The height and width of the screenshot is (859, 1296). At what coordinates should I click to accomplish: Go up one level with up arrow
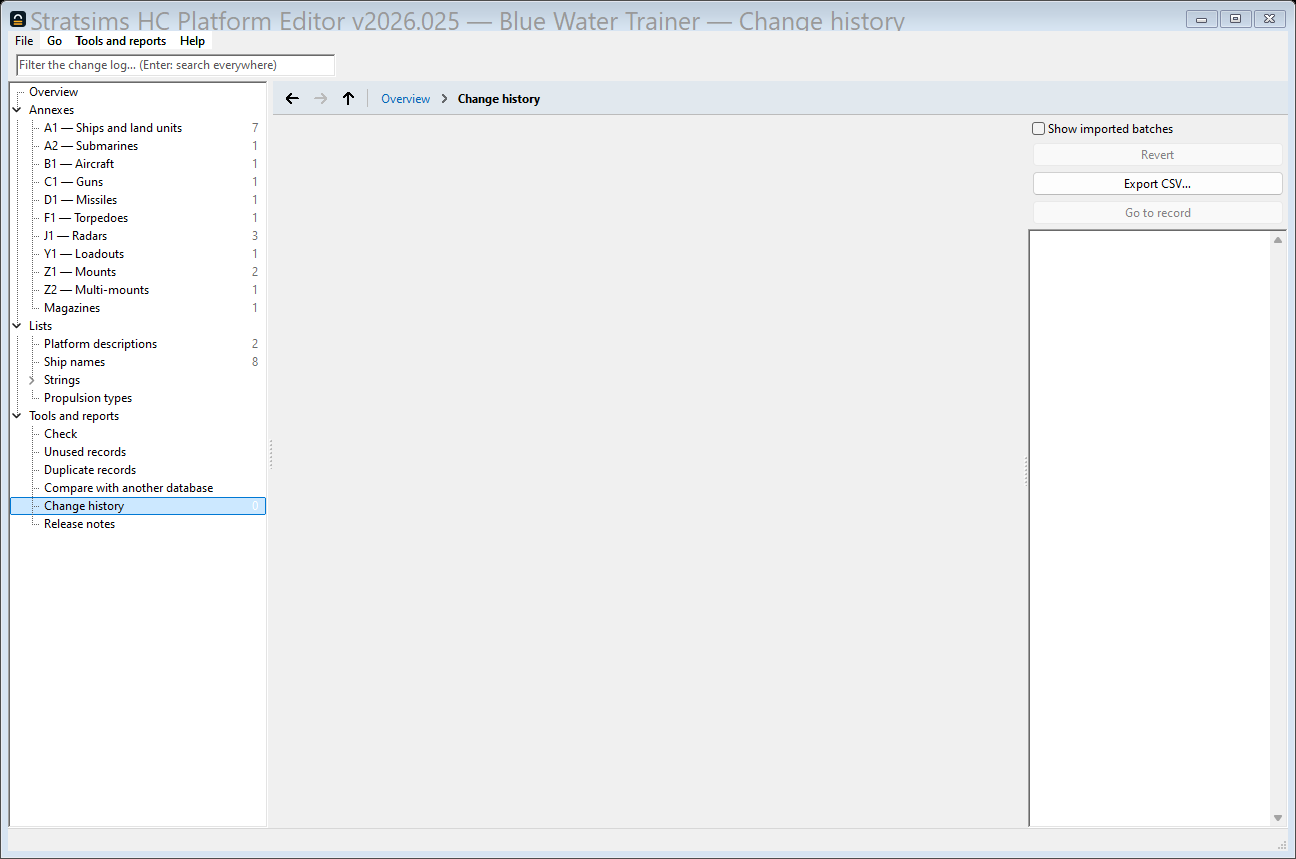coord(348,99)
